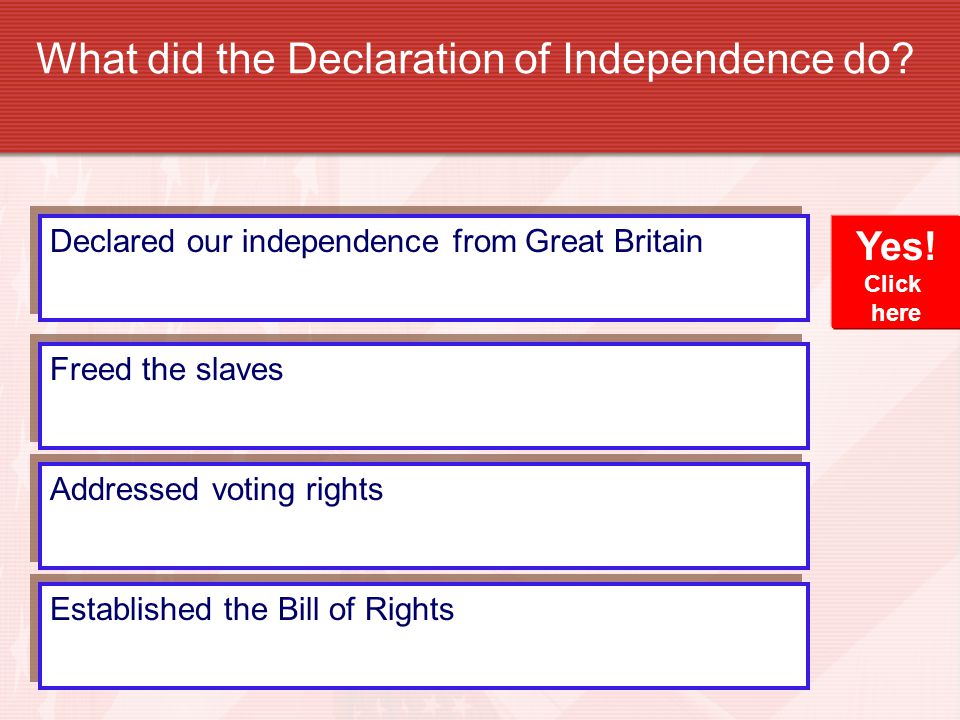The height and width of the screenshot is (720, 960).
Task: Choose the "Freed the slaves" answer box
Action: [424, 396]
